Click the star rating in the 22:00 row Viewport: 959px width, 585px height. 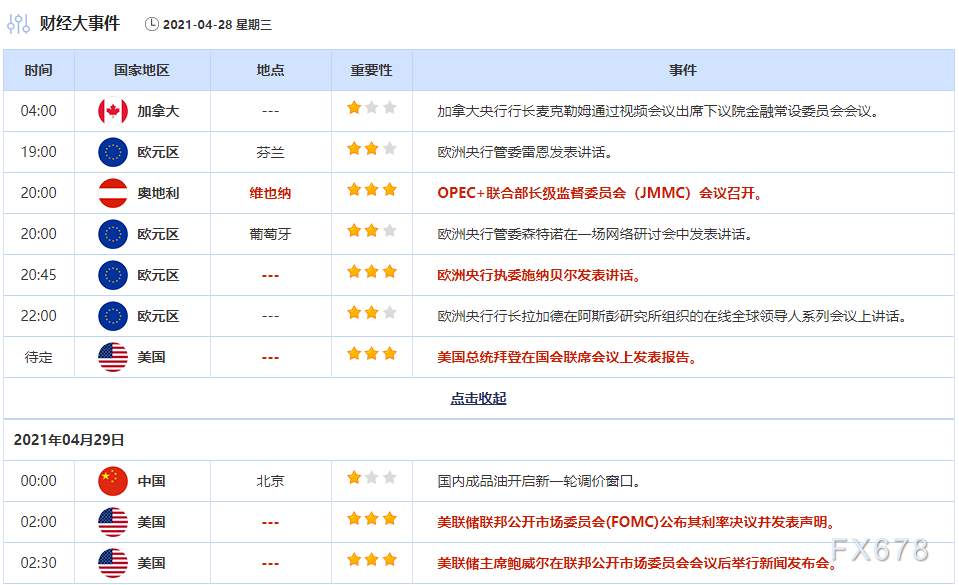click(372, 313)
